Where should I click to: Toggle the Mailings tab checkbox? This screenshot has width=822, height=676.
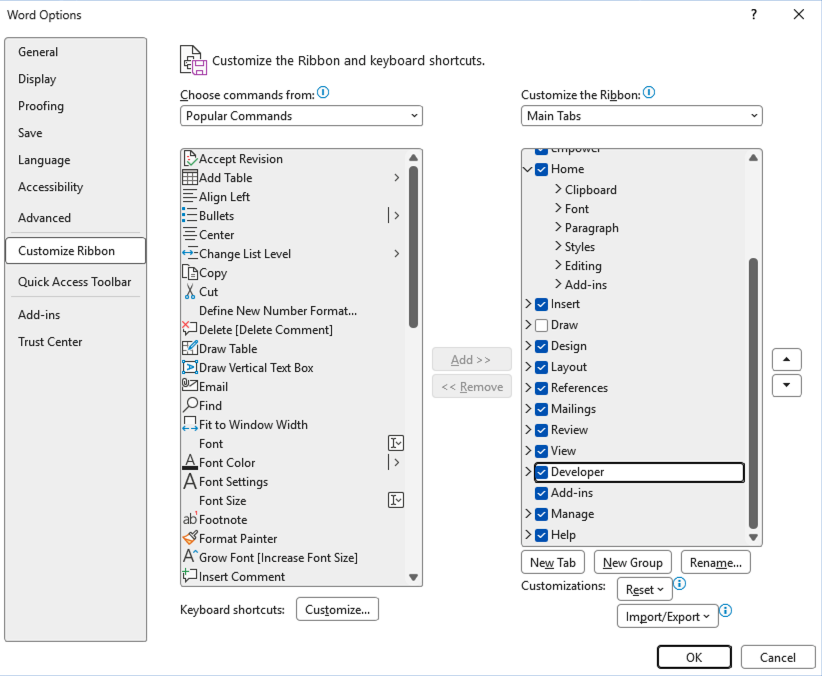(x=542, y=409)
